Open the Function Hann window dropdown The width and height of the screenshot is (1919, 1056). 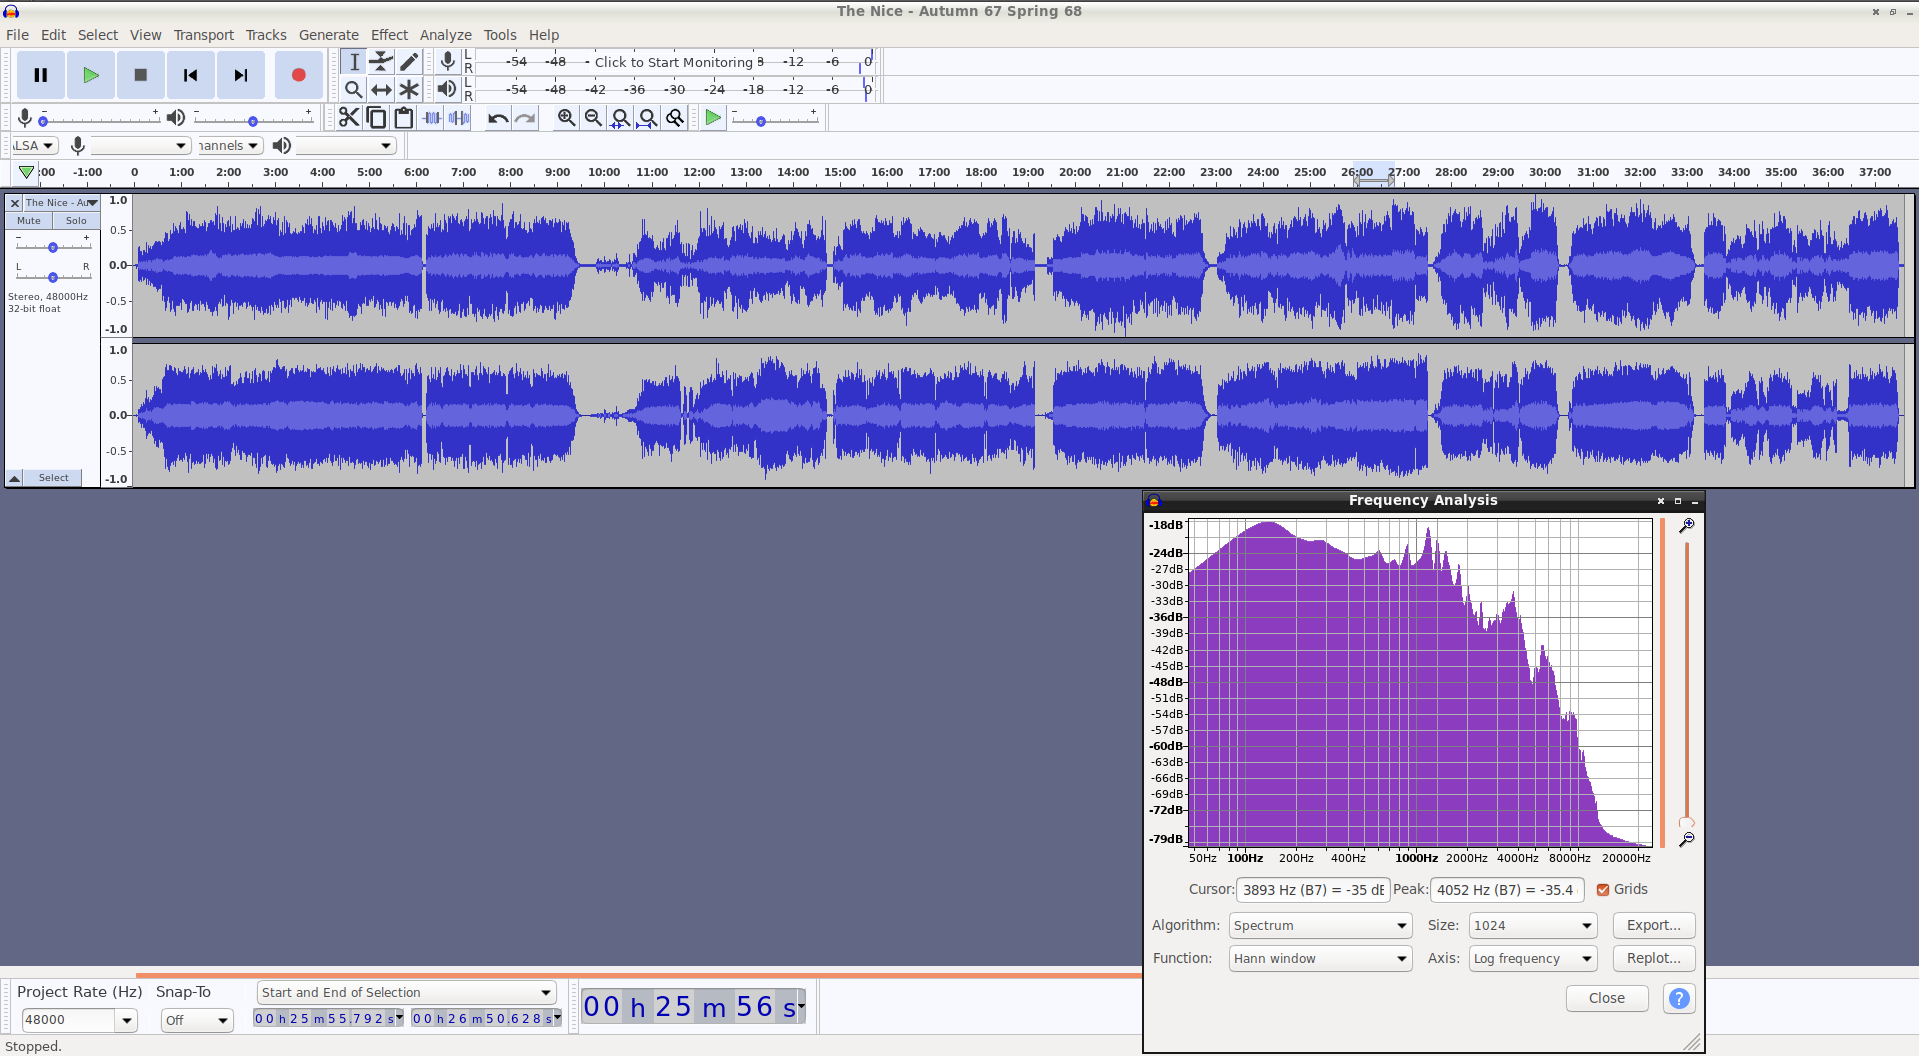[1320, 958]
